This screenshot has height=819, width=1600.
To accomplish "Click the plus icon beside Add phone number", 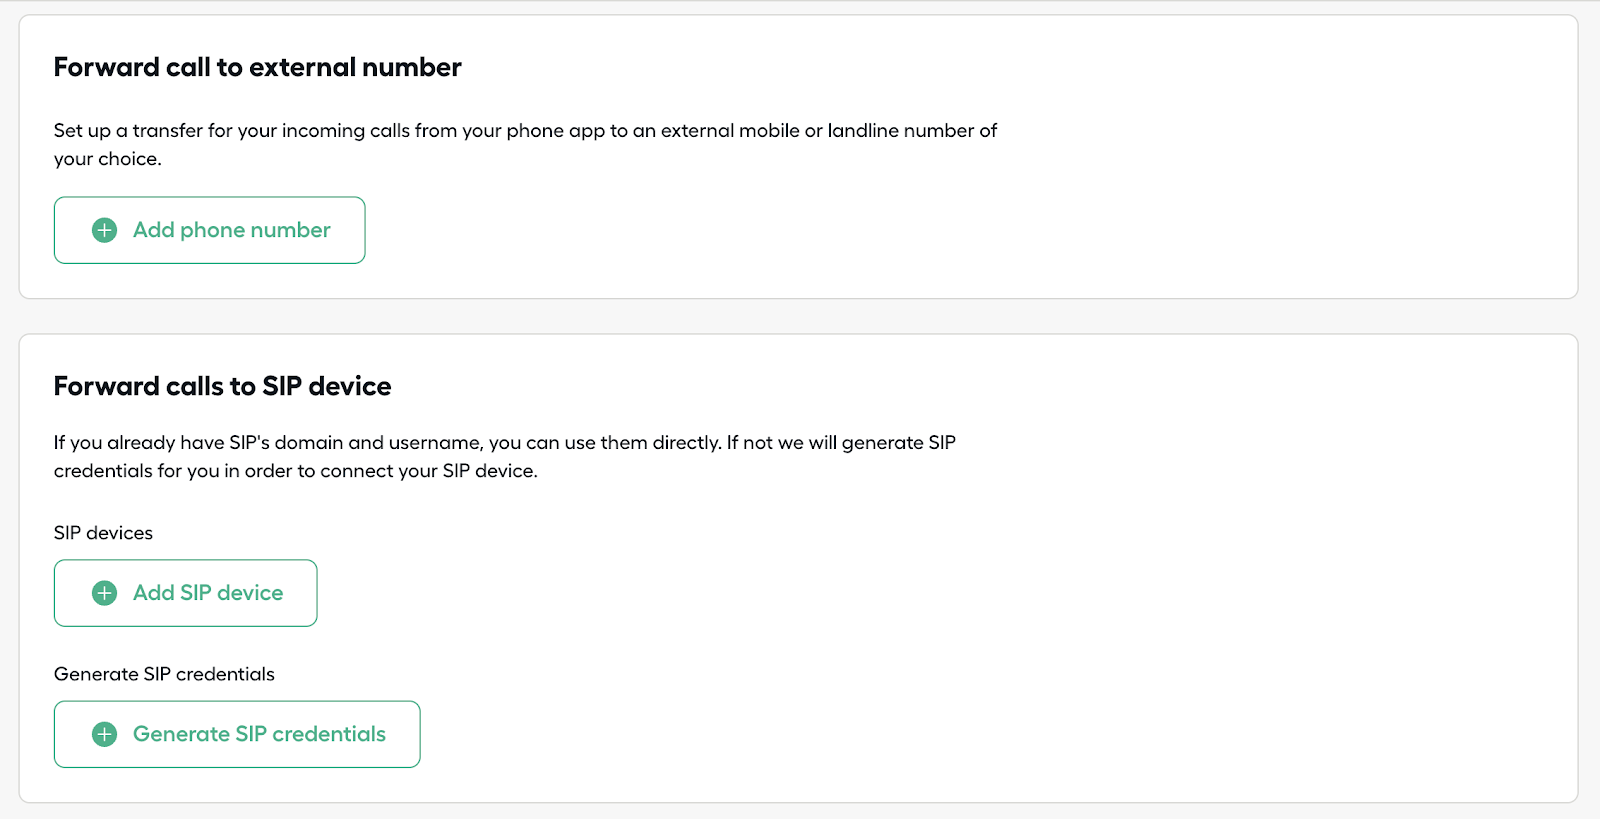I will [x=104, y=230].
